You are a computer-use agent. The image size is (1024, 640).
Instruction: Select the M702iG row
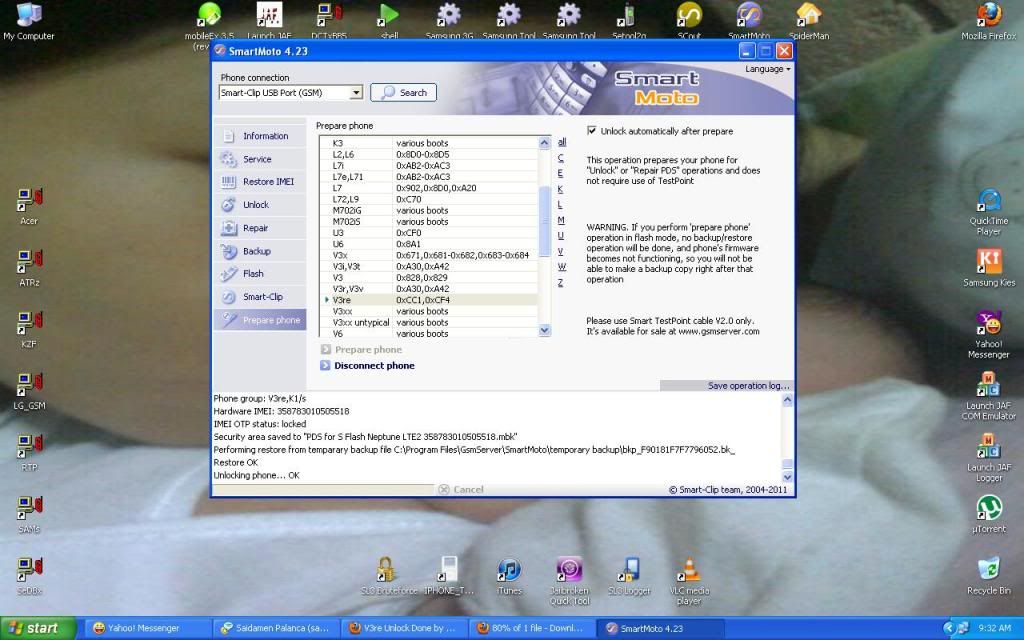[430, 210]
